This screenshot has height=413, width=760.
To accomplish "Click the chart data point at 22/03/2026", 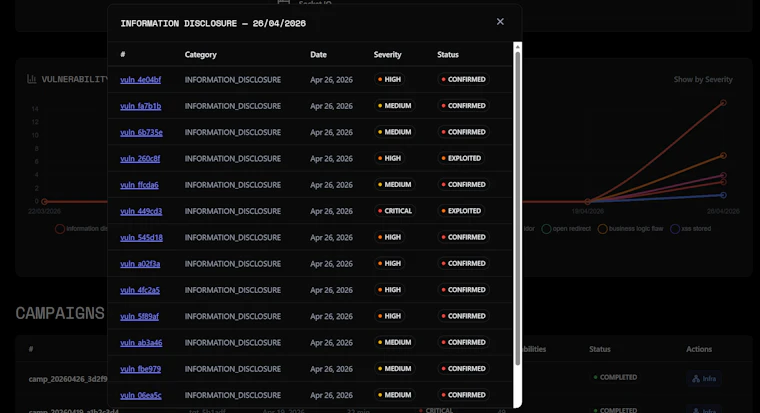I will 44,201.
